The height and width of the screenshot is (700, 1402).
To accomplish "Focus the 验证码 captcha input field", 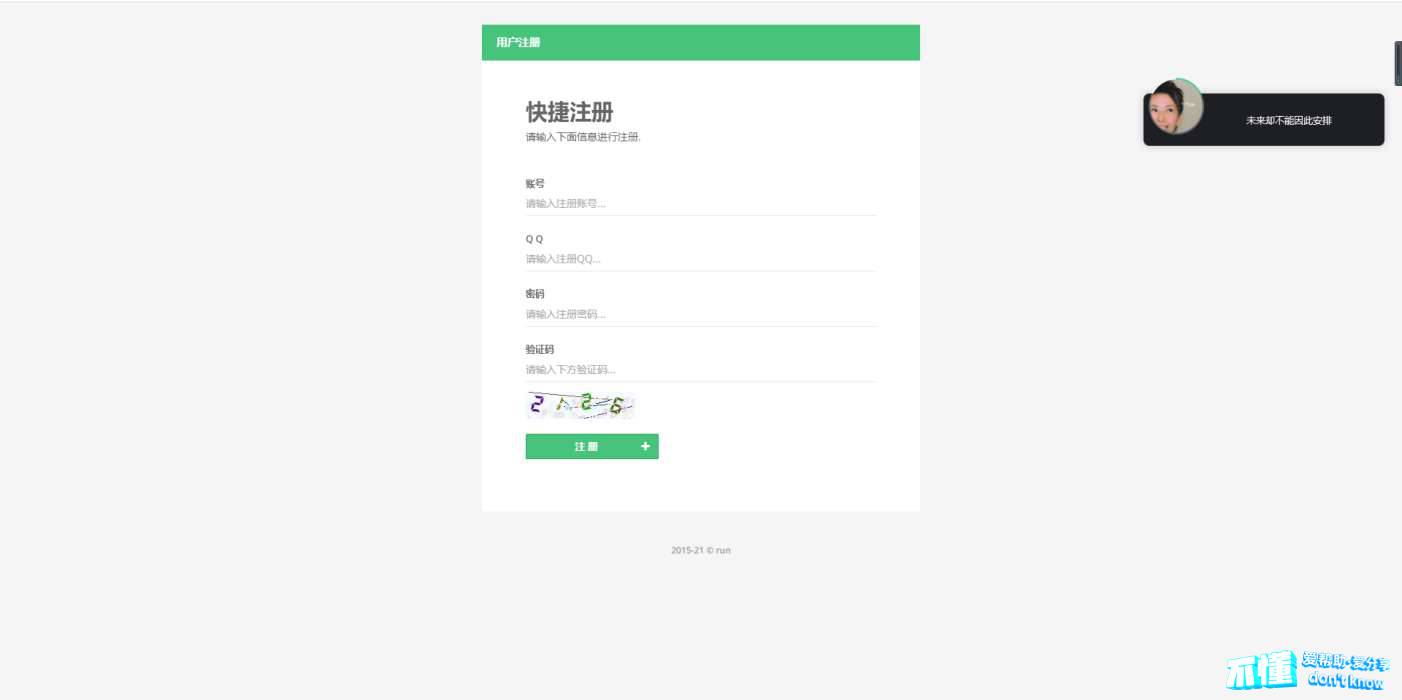I will pyautogui.click(x=701, y=370).
